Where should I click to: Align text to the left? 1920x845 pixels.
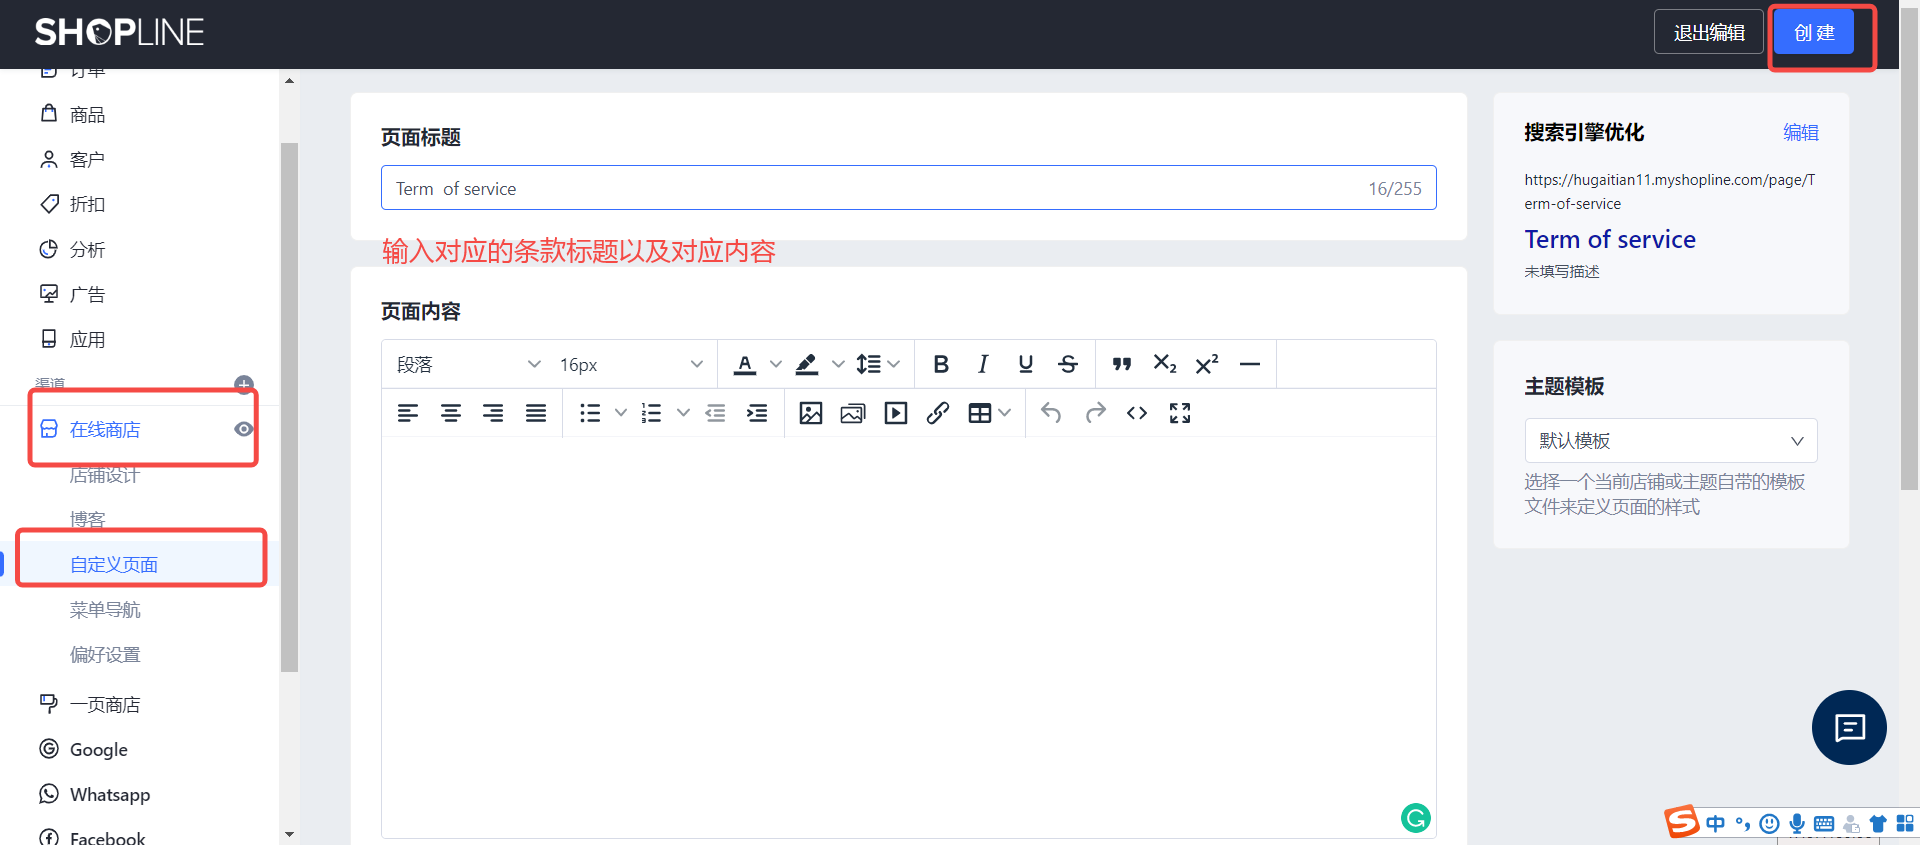click(x=408, y=413)
